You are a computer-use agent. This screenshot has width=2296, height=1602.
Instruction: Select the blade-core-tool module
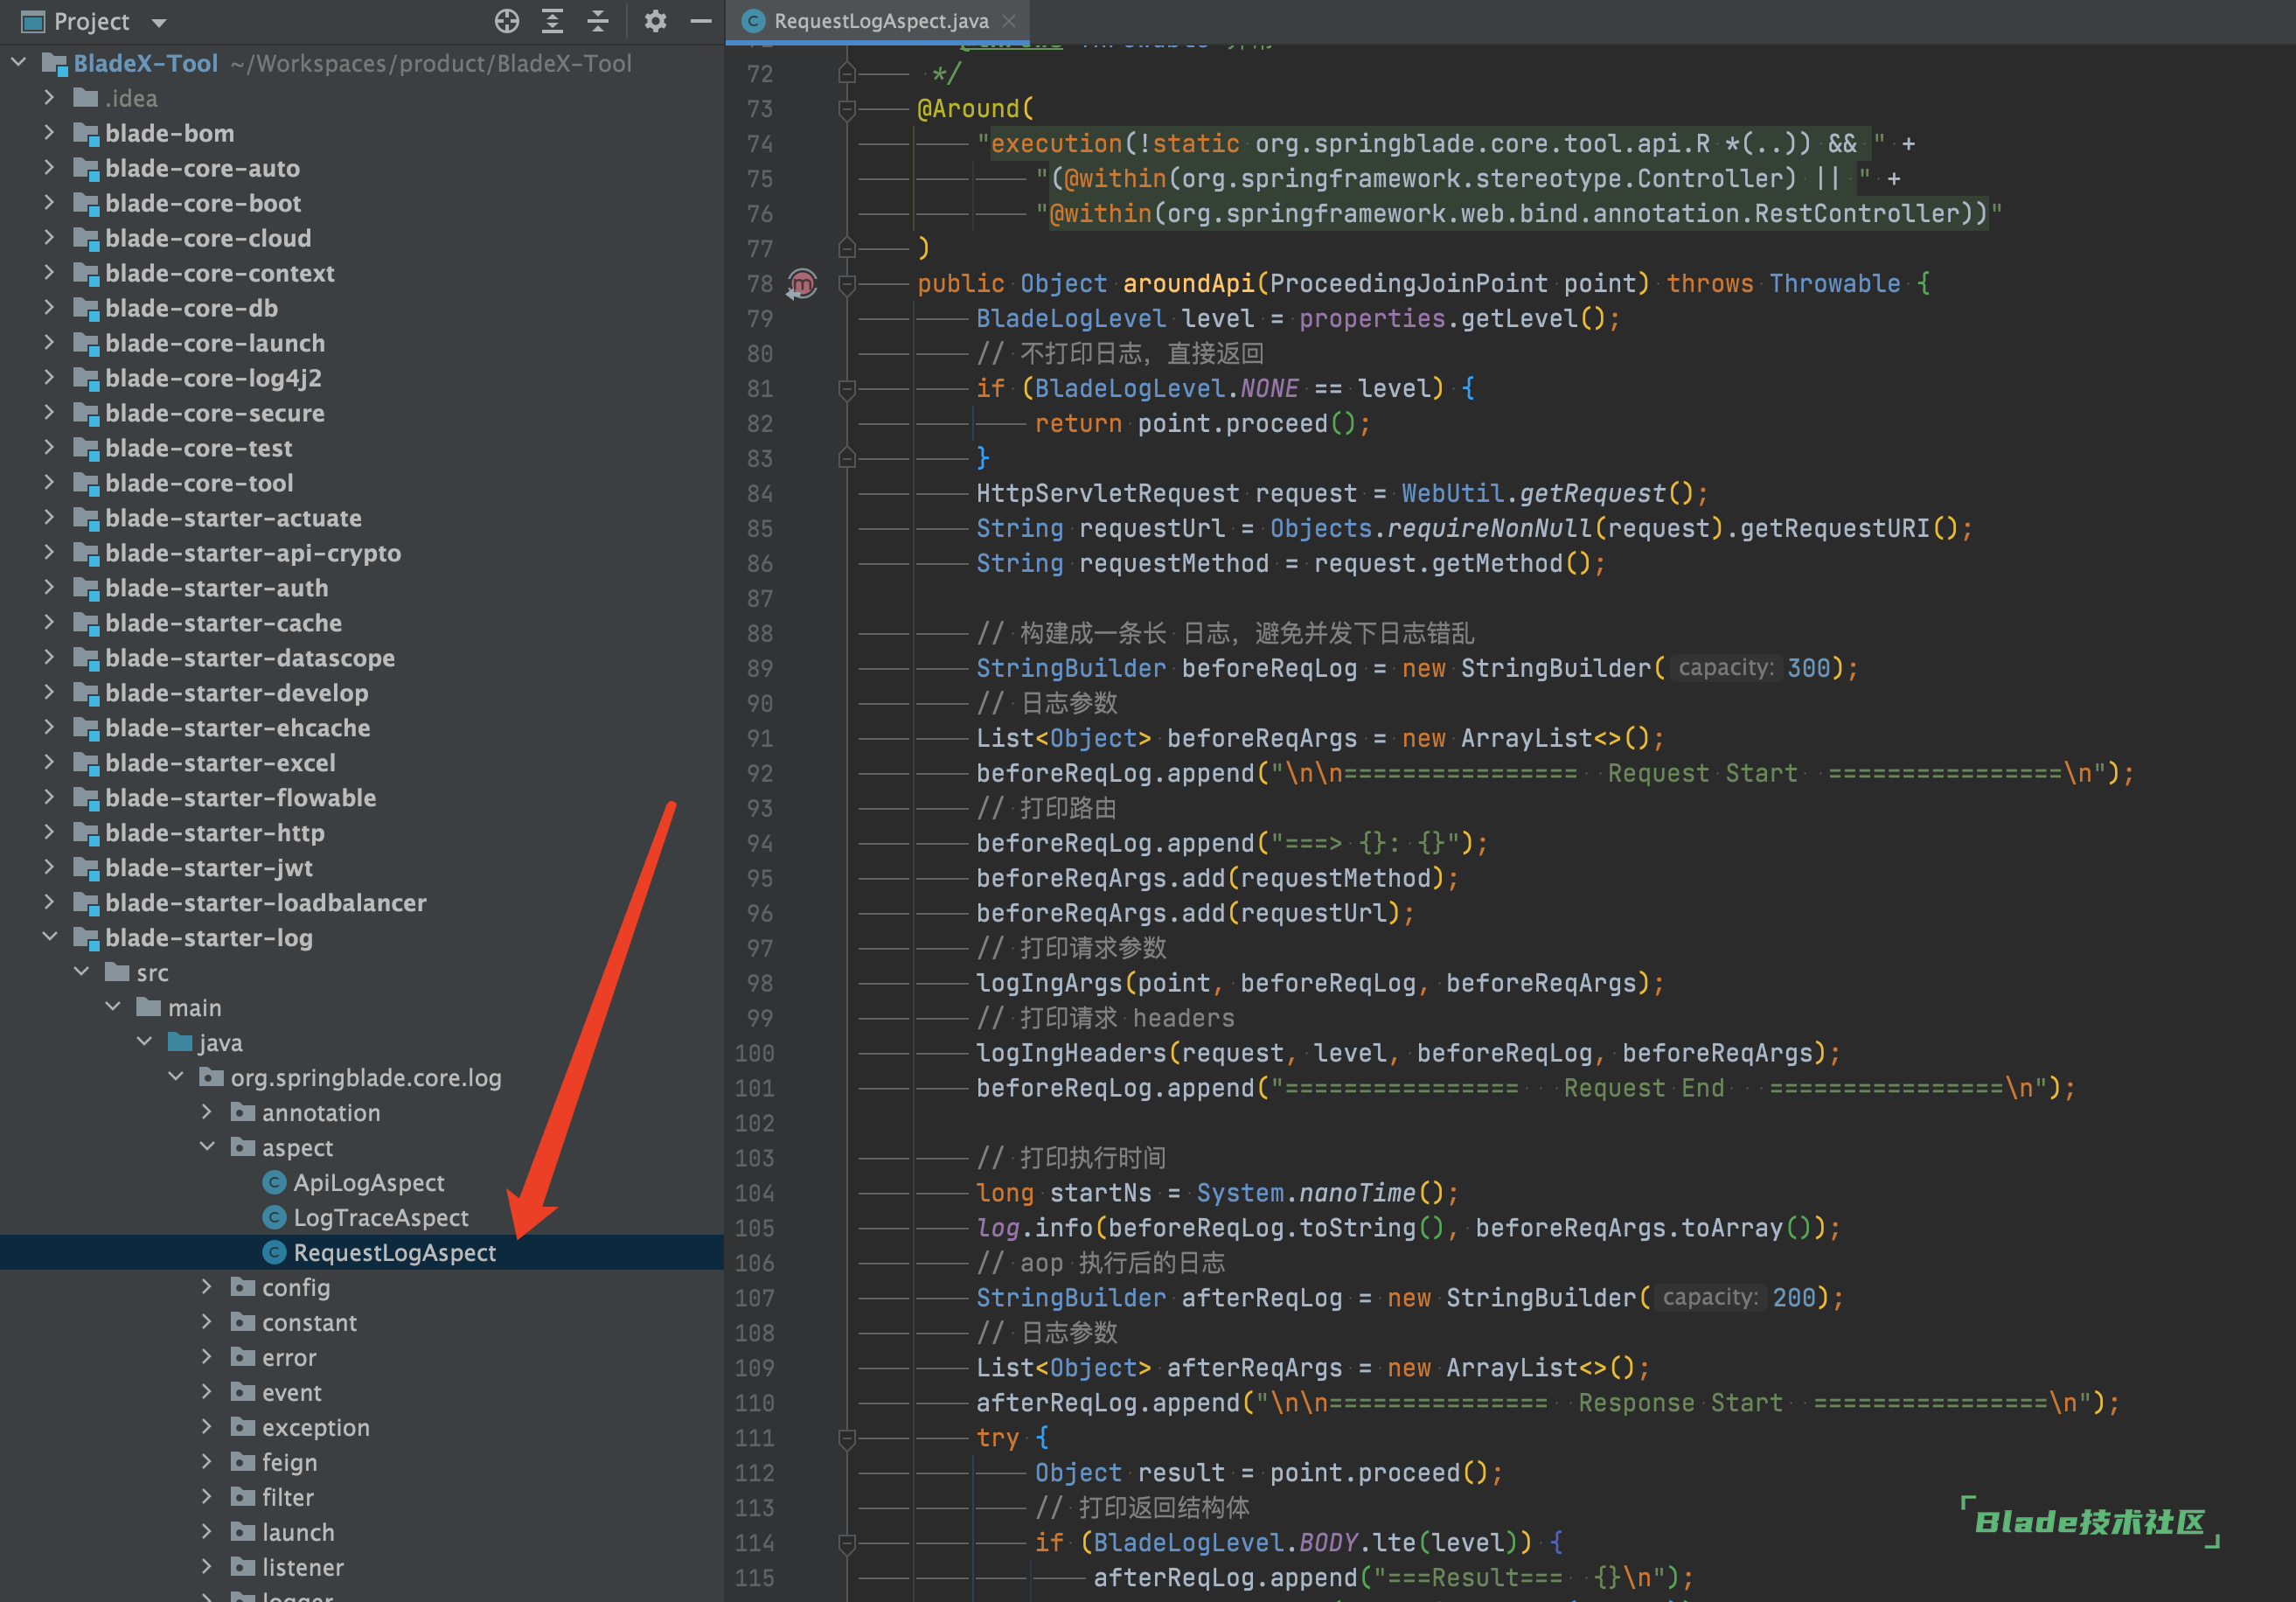(x=199, y=483)
